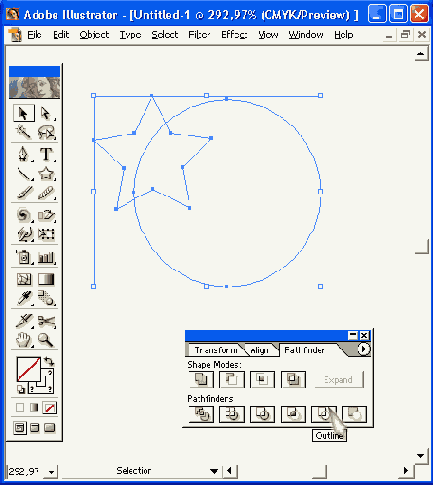Select the Pen tool
Screen dimensions: 433x485
(24, 154)
